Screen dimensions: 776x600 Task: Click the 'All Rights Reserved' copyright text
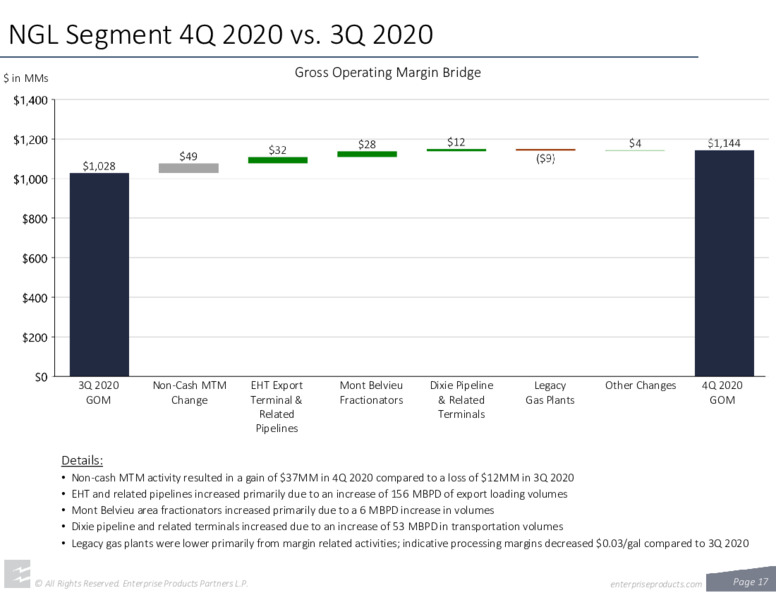(142, 584)
